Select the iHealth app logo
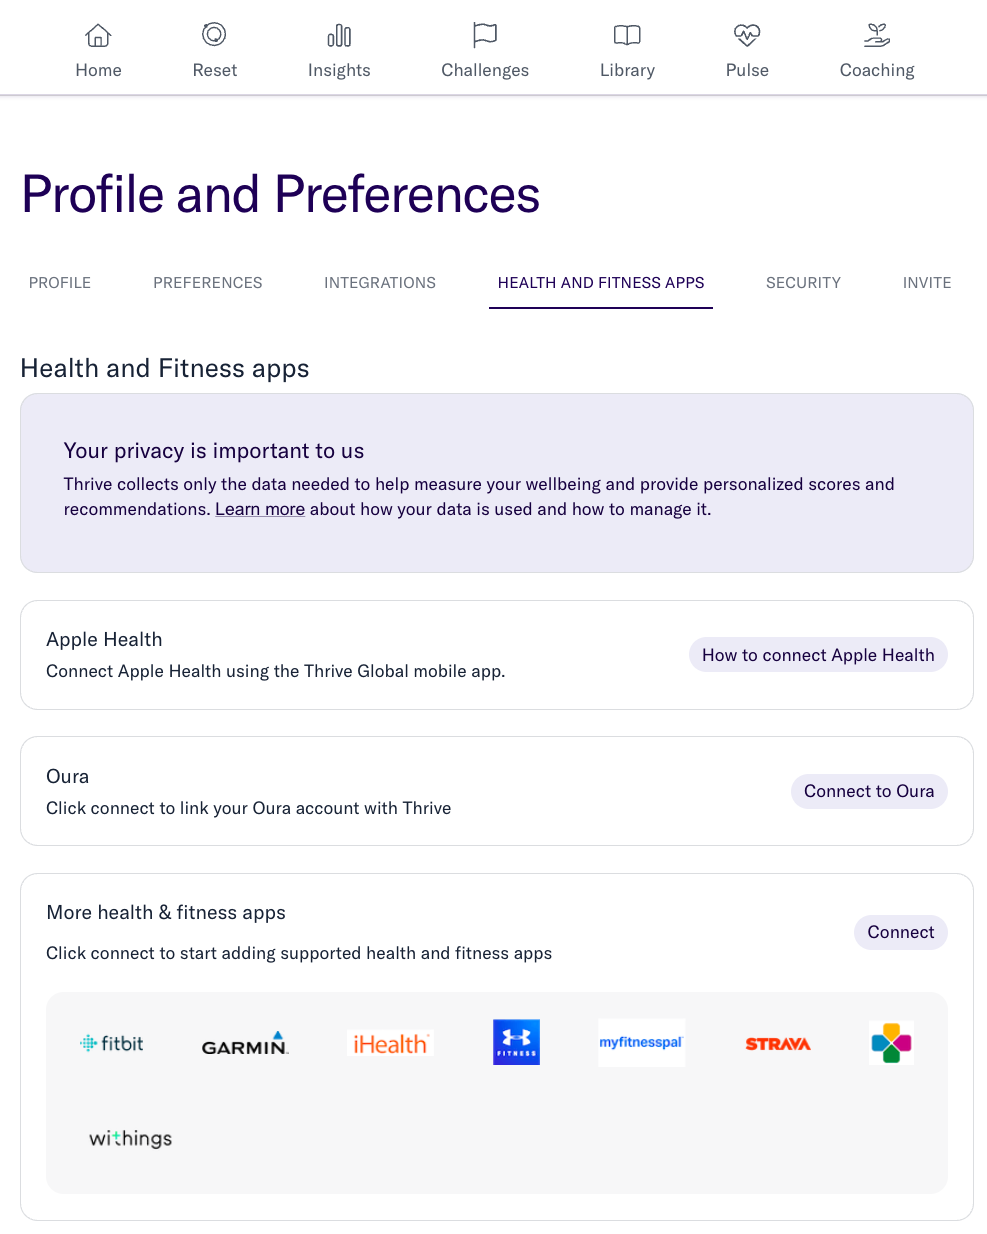 [390, 1042]
